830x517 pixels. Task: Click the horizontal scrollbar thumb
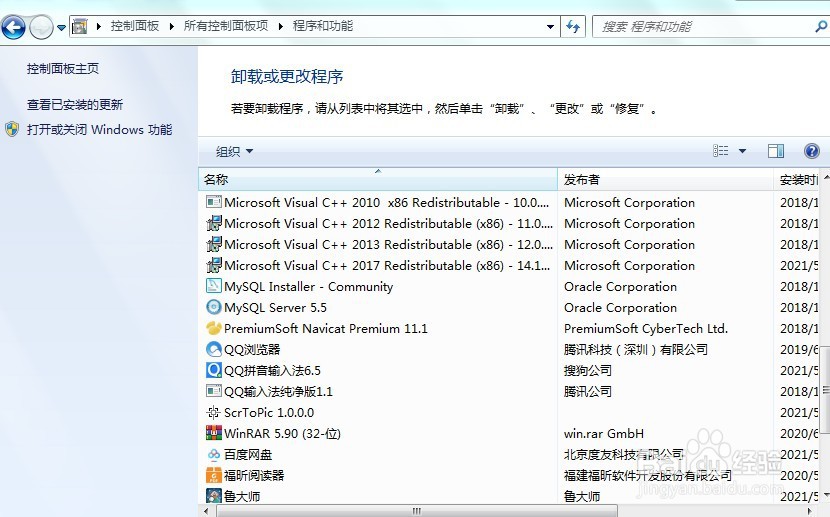click(x=417, y=511)
